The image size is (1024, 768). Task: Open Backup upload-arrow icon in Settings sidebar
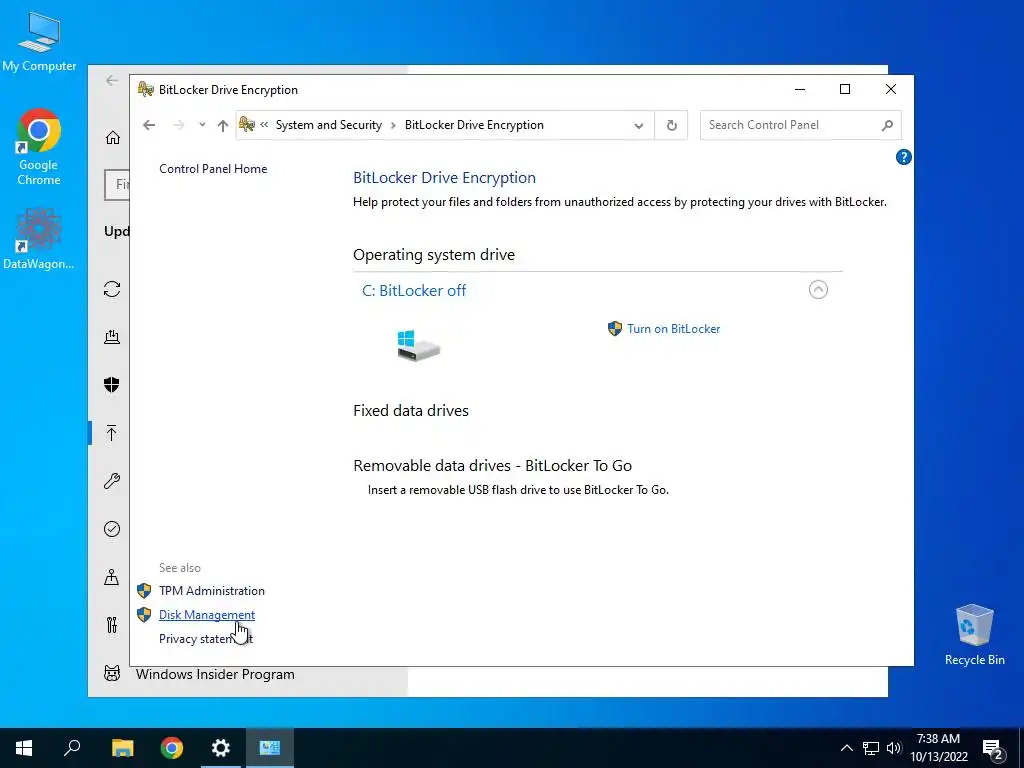coord(112,432)
